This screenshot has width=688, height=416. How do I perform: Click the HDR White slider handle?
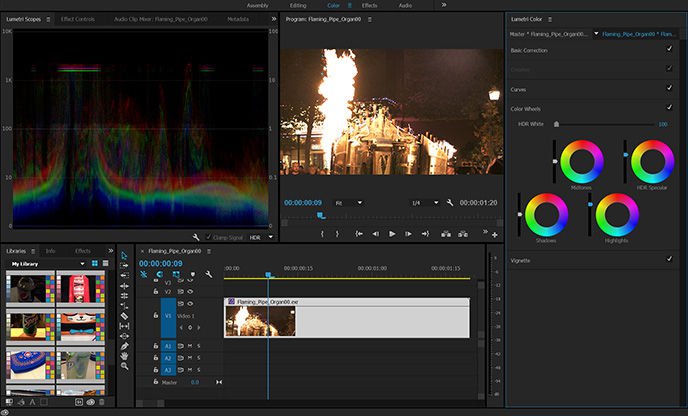[556, 124]
